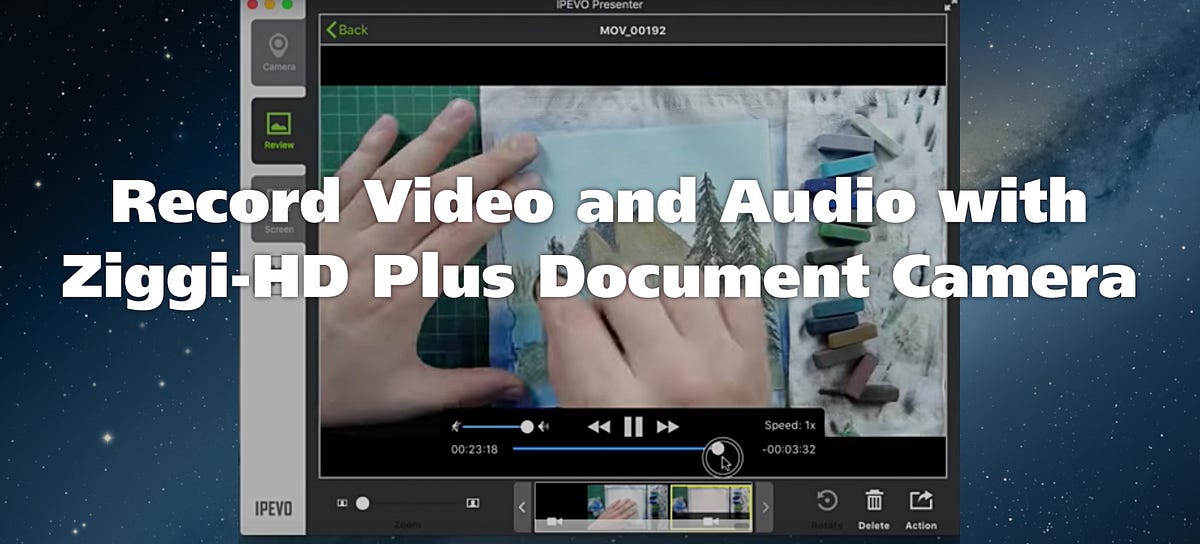This screenshot has width=1200, height=544.
Task: Toggle fullscreen with top-right arrows icon
Action: (949, 5)
